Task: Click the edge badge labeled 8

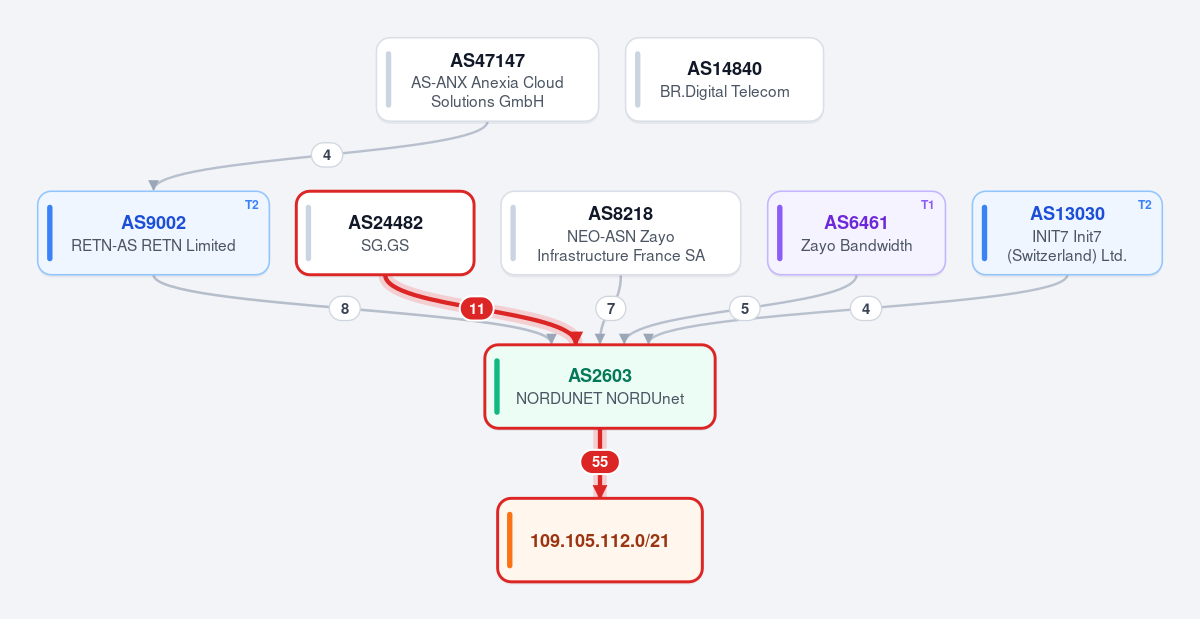Action: coord(345,309)
